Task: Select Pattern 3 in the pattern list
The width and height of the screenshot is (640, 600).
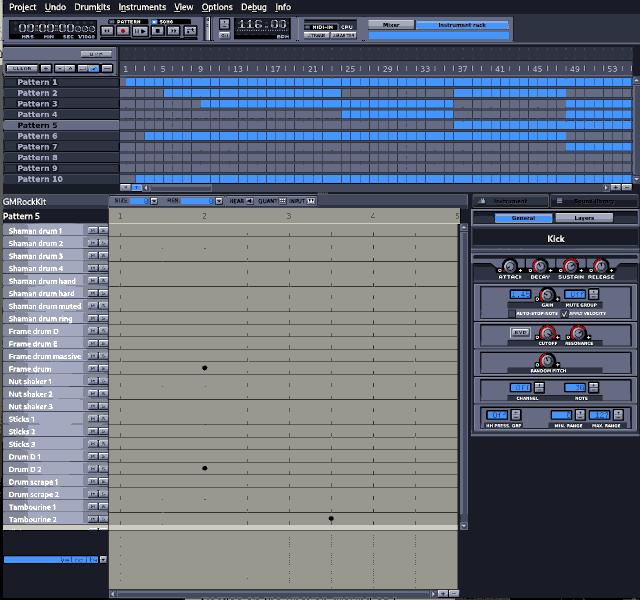Action: click(61, 104)
